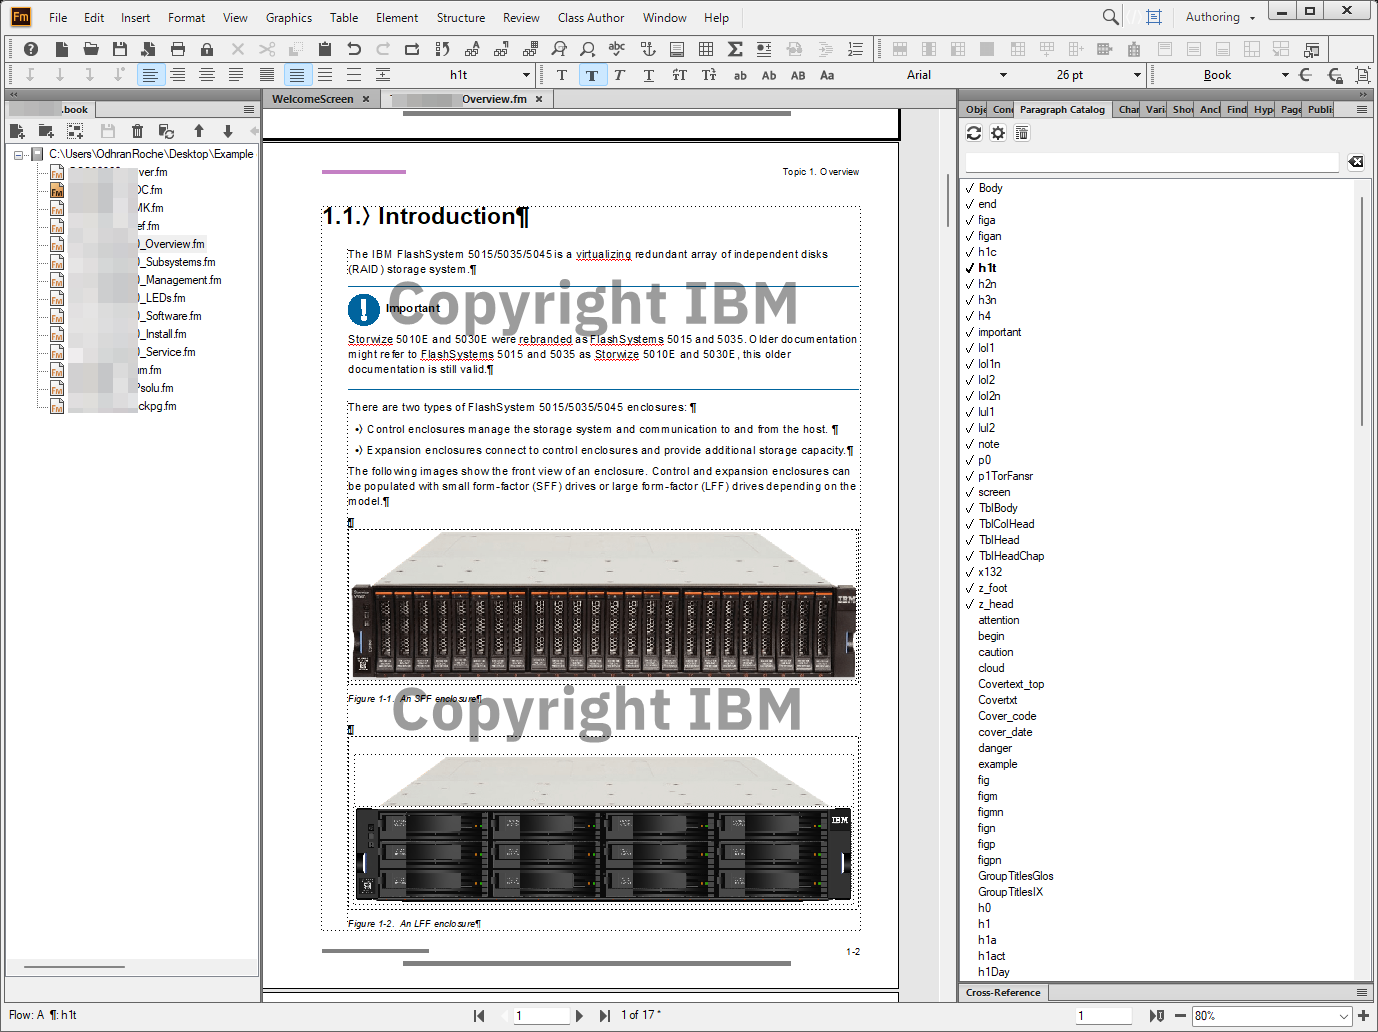Screen dimensions: 1378x1032
Task: Click the Paragraph Catalog search field
Action: tap(1151, 162)
